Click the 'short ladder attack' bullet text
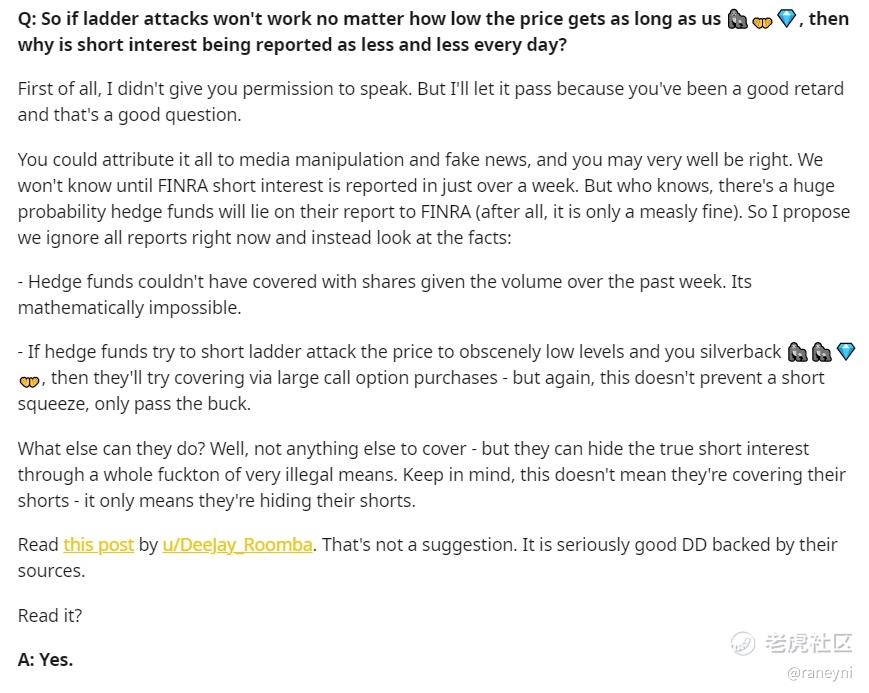869x693 pixels. pyautogui.click(x=437, y=378)
